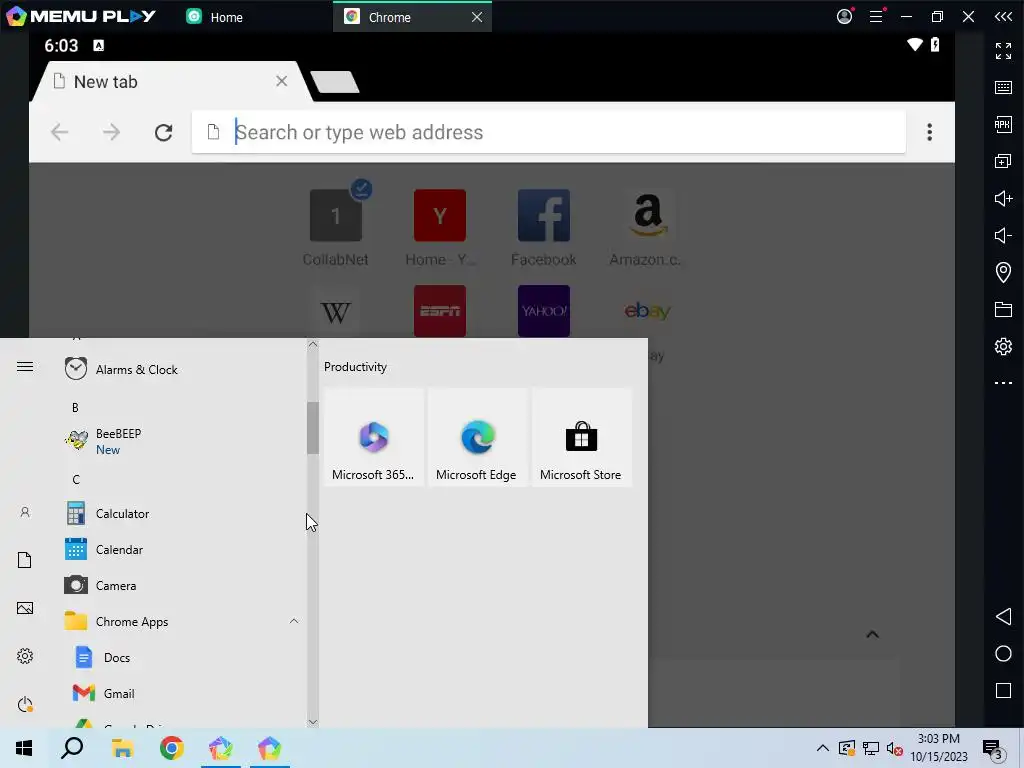Click the Start app list scrollbar up arrow
The image size is (1024, 768).
[x=313, y=345]
